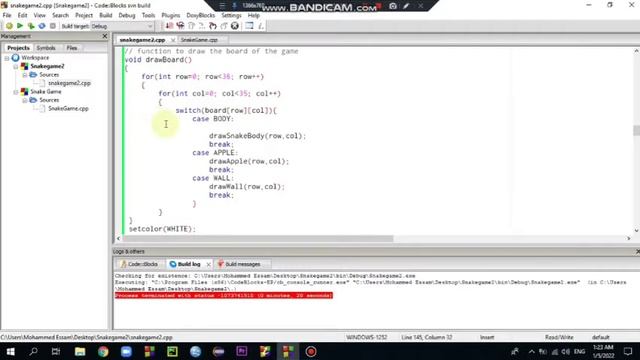The height and width of the screenshot is (360, 640).
Task: Collapse Sources folder under Snake Game
Action: pos(25,100)
